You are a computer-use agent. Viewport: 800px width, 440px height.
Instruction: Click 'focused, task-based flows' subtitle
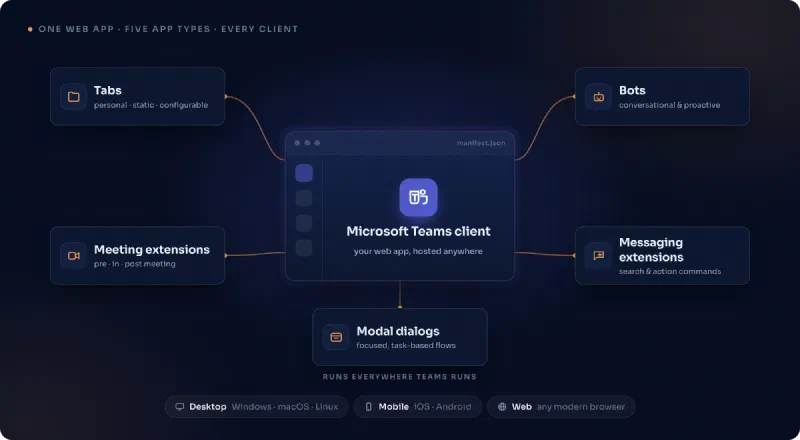tap(406, 346)
